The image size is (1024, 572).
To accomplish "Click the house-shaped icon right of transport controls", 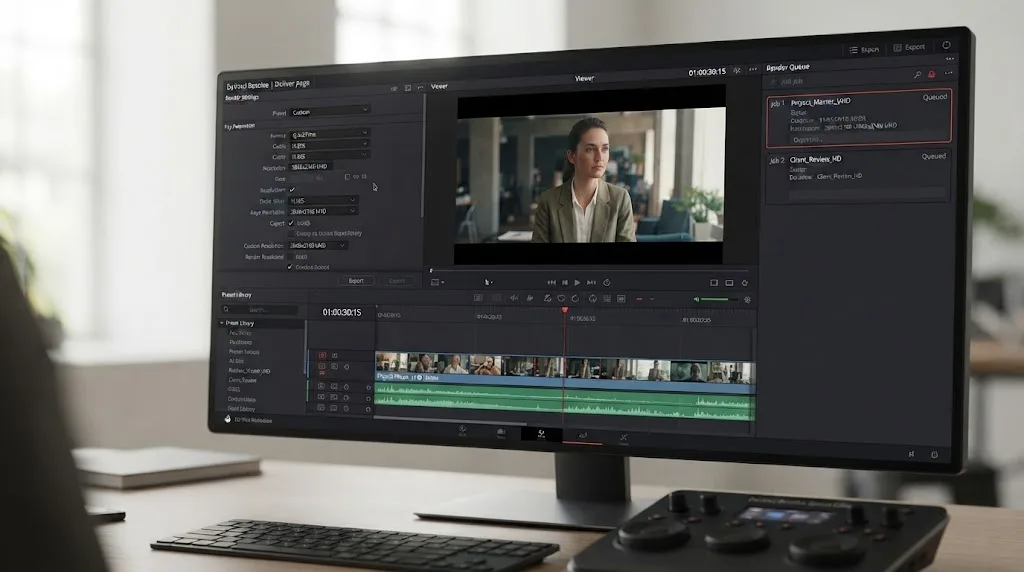I will 744,283.
